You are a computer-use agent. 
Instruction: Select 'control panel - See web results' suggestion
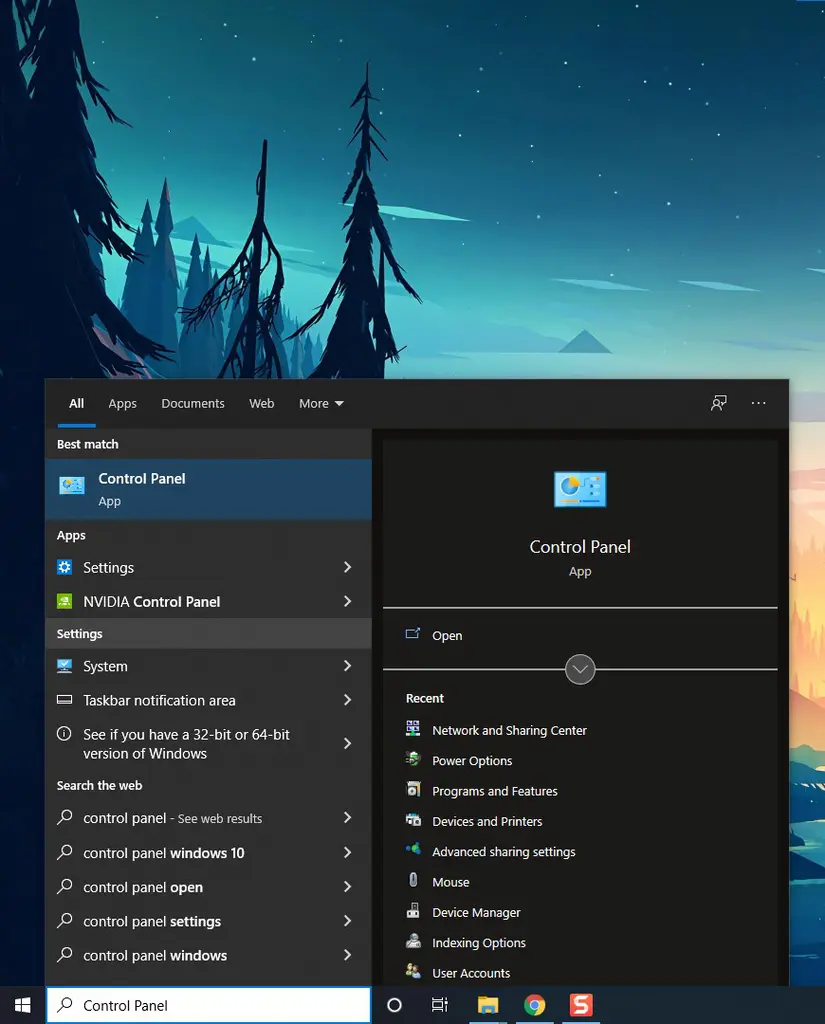point(172,818)
